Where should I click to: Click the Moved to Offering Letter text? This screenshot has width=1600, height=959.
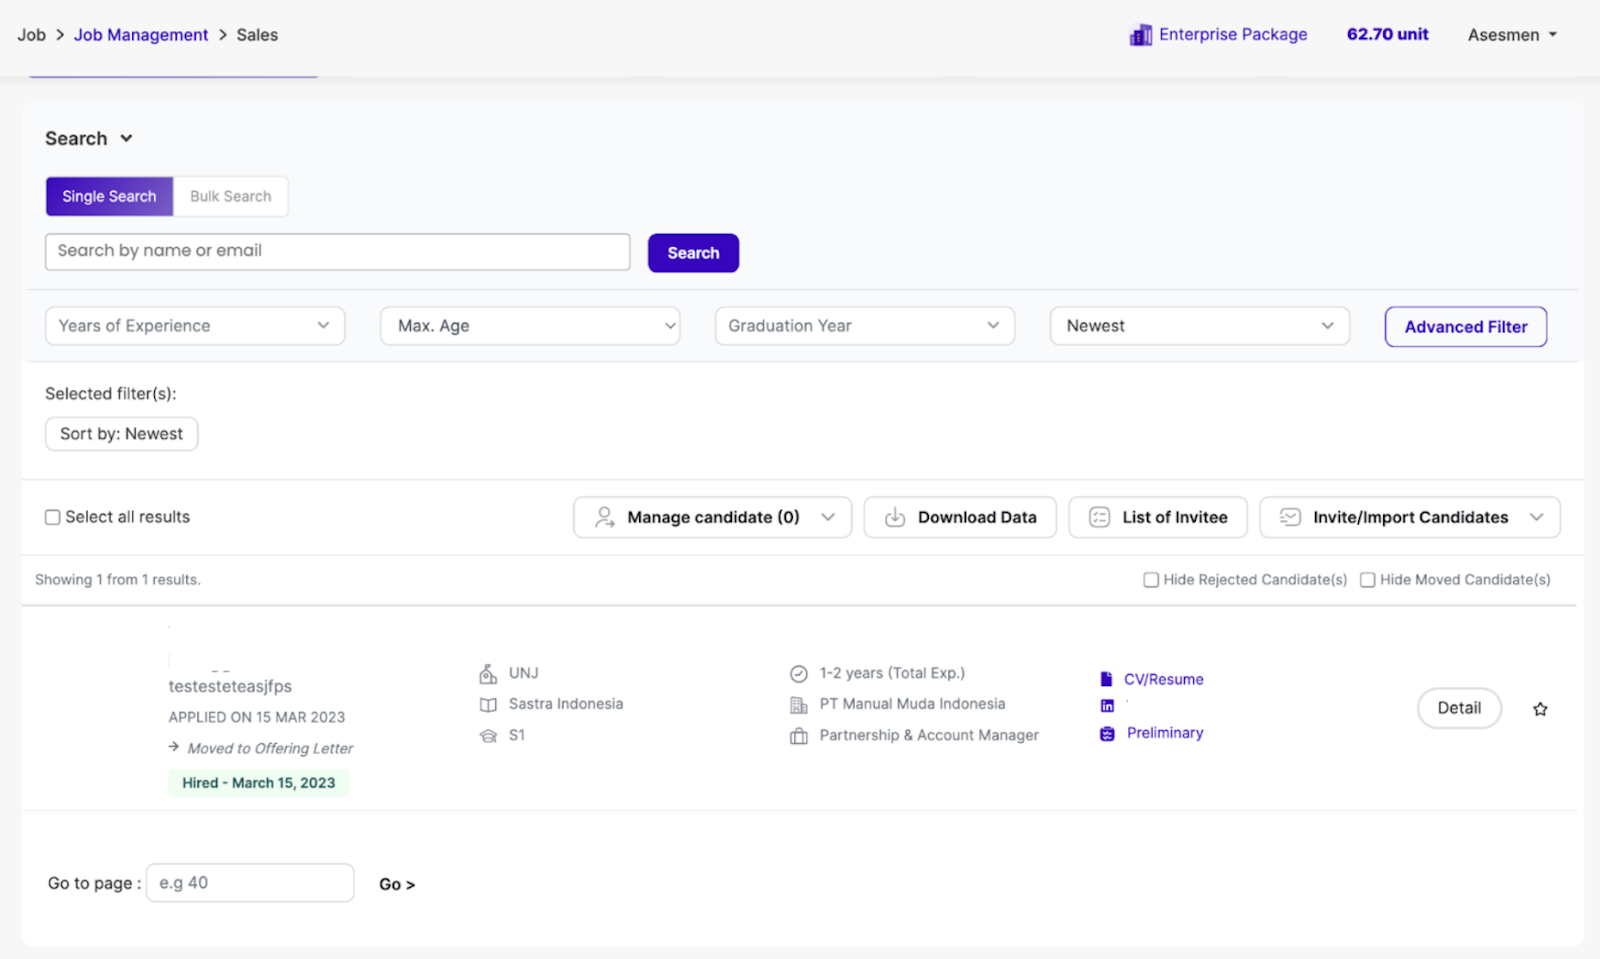pyautogui.click(x=270, y=748)
